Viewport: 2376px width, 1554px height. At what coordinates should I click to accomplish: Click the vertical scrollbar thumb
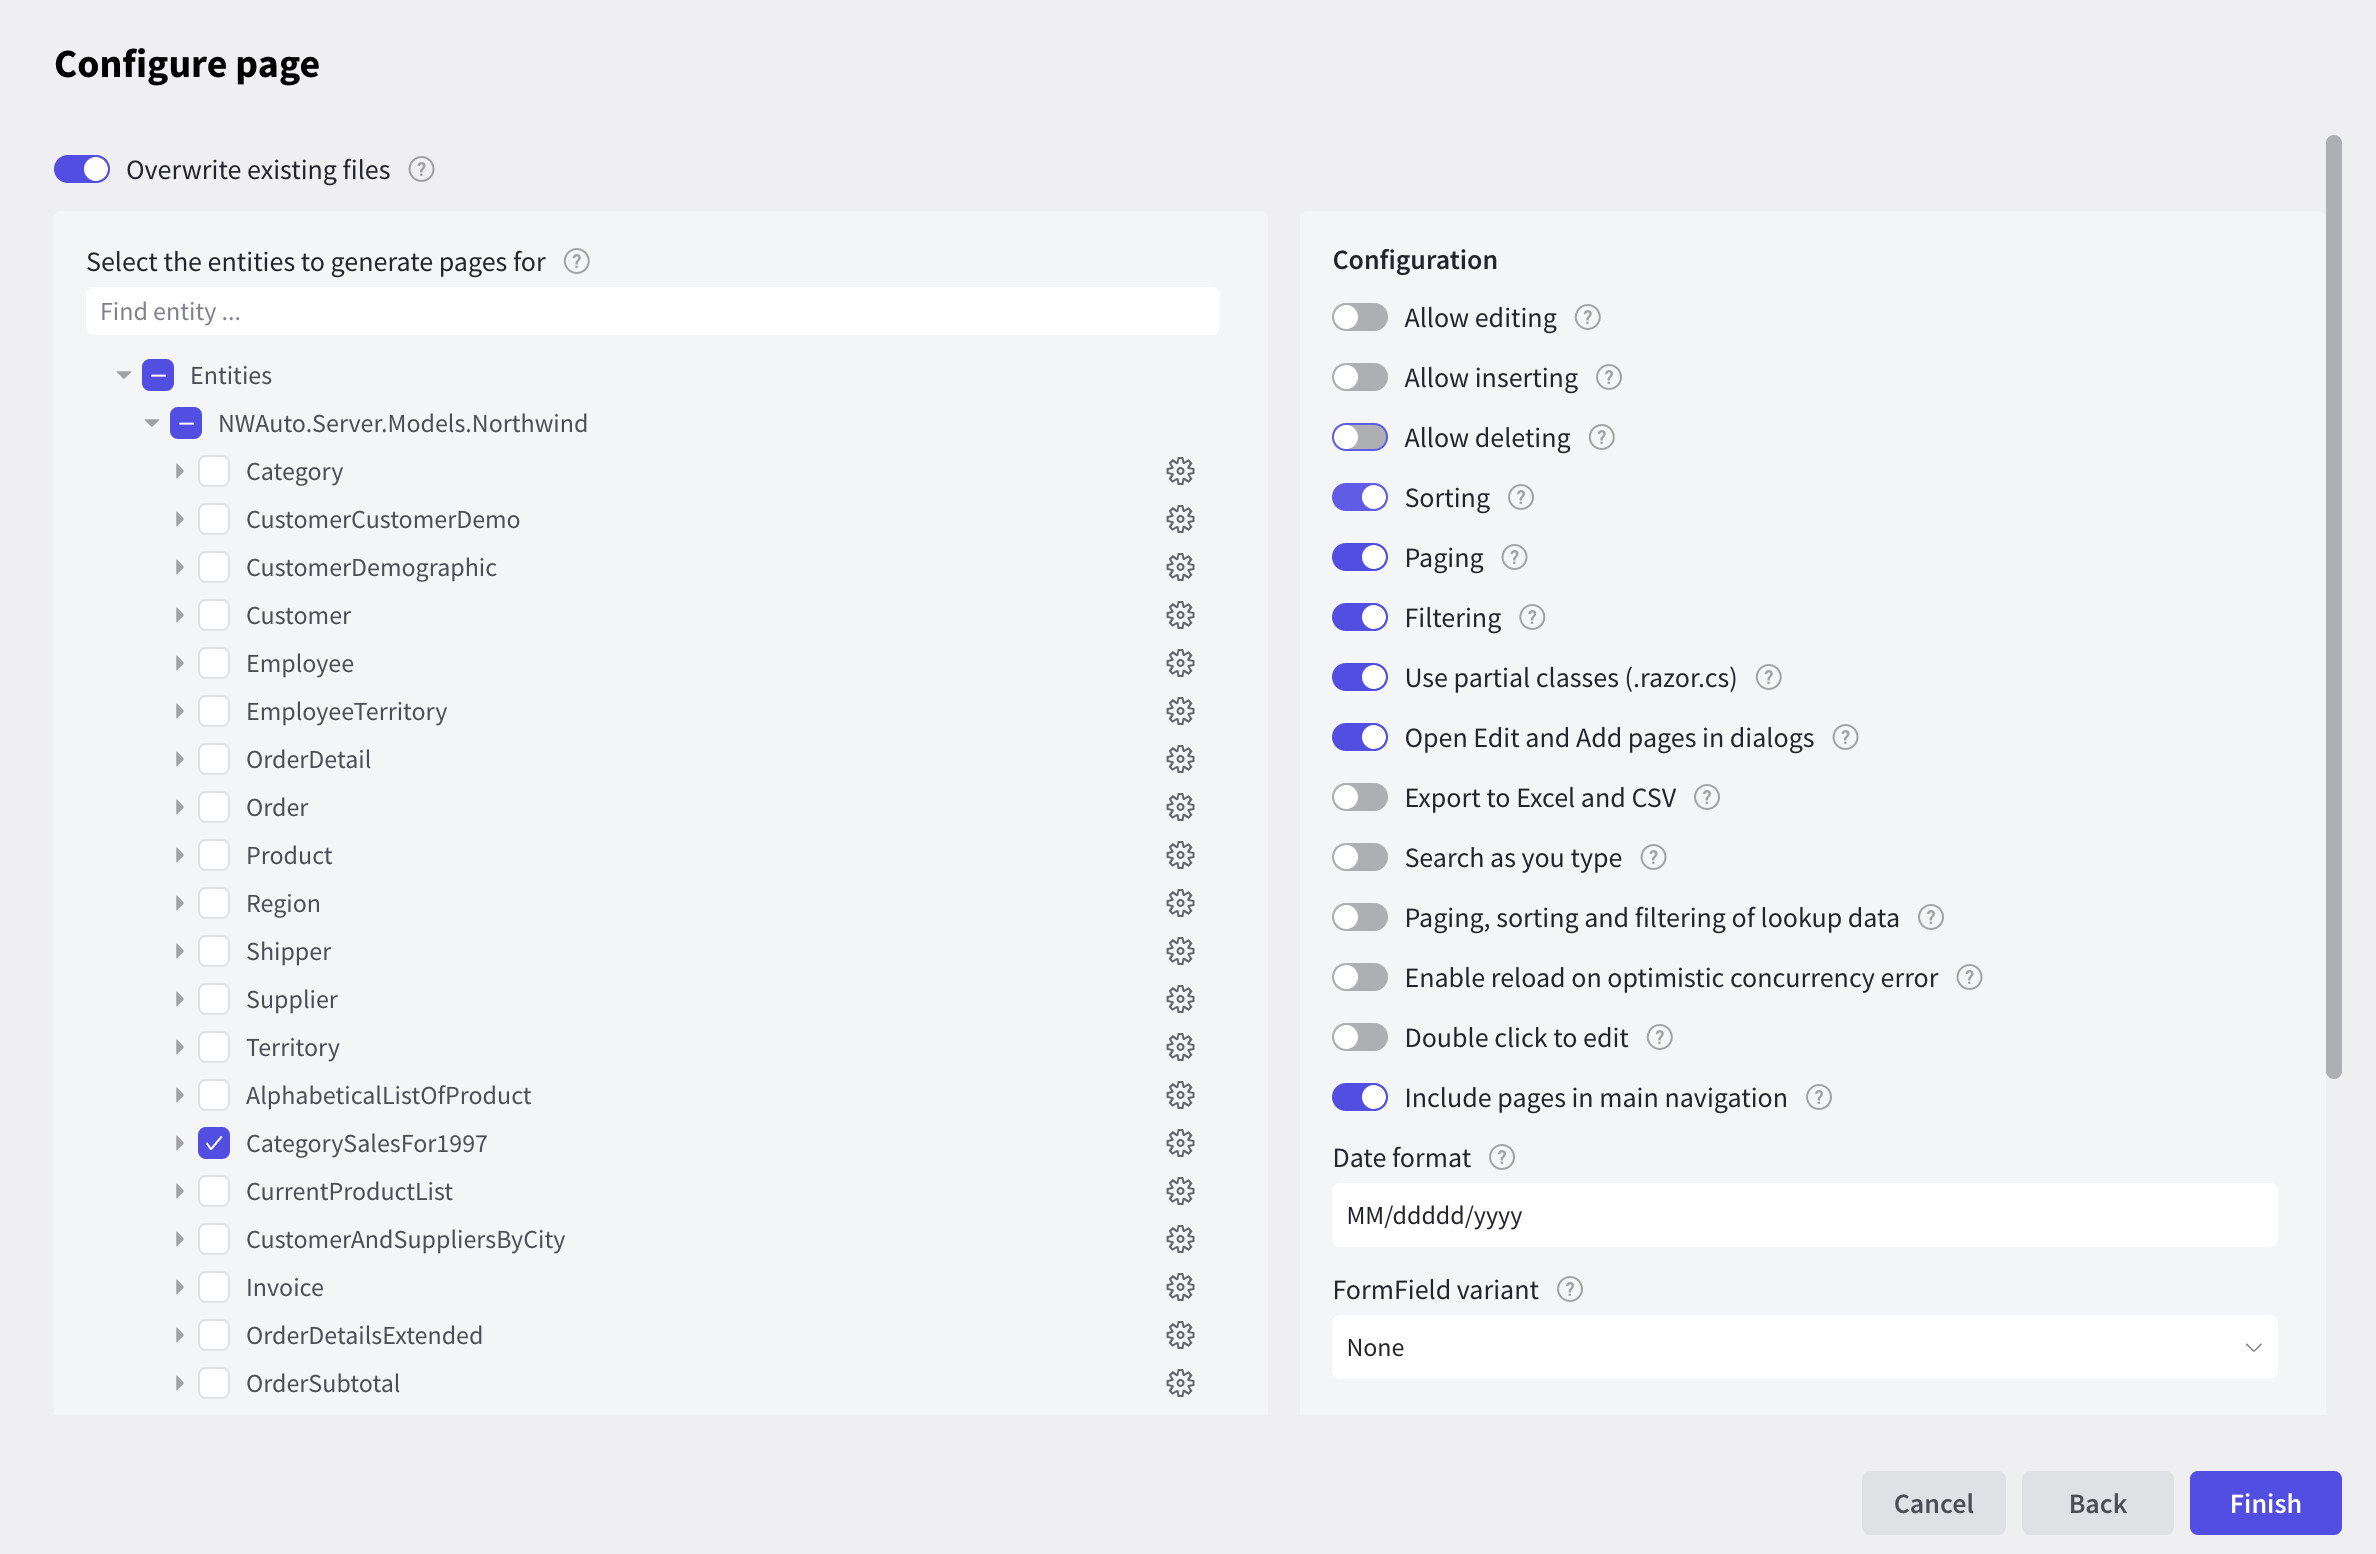pos(2333,607)
